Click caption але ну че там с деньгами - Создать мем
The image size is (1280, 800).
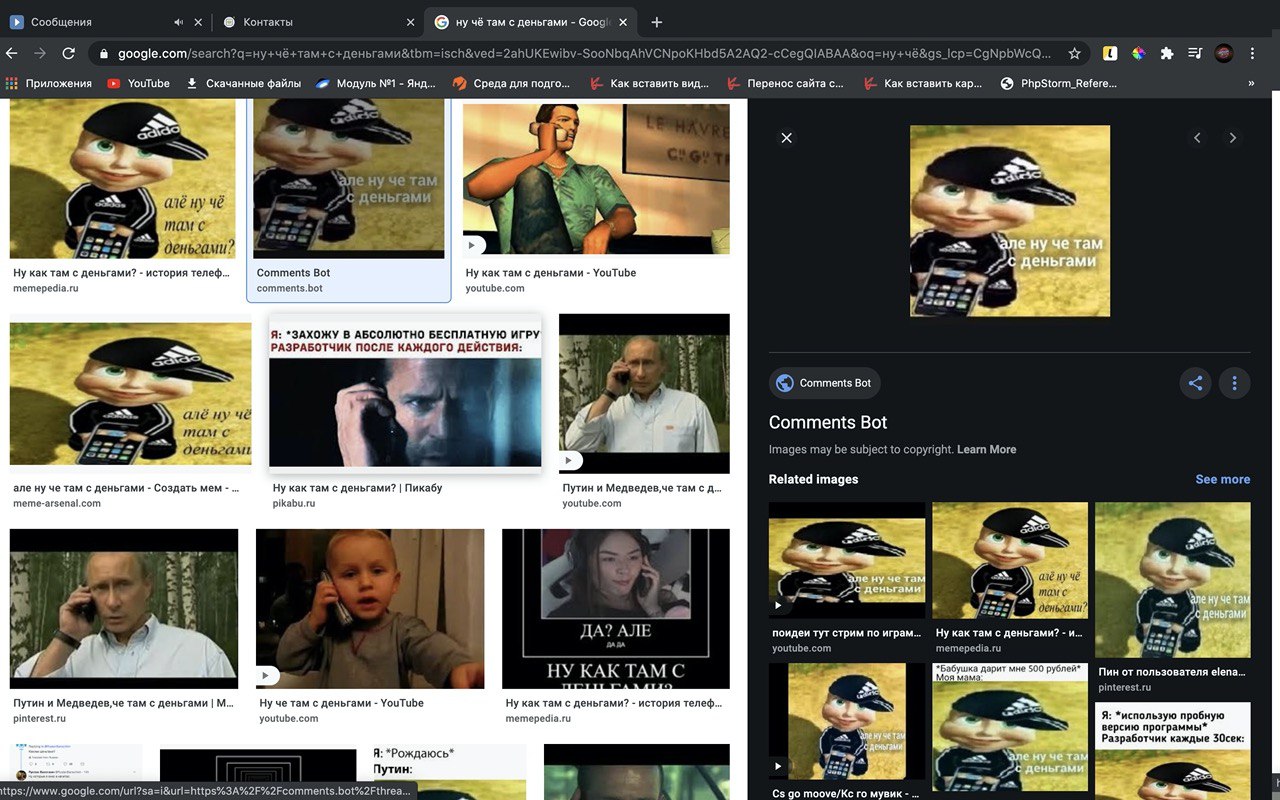click(x=126, y=488)
